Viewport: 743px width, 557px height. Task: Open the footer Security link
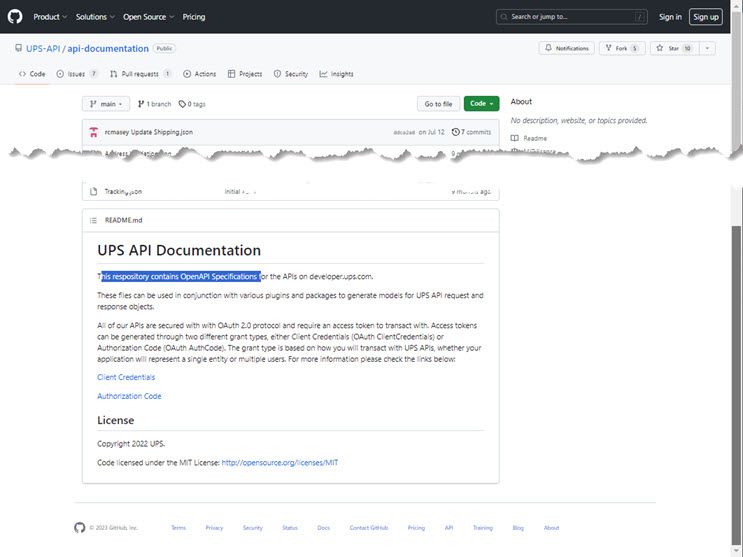click(253, 528)
